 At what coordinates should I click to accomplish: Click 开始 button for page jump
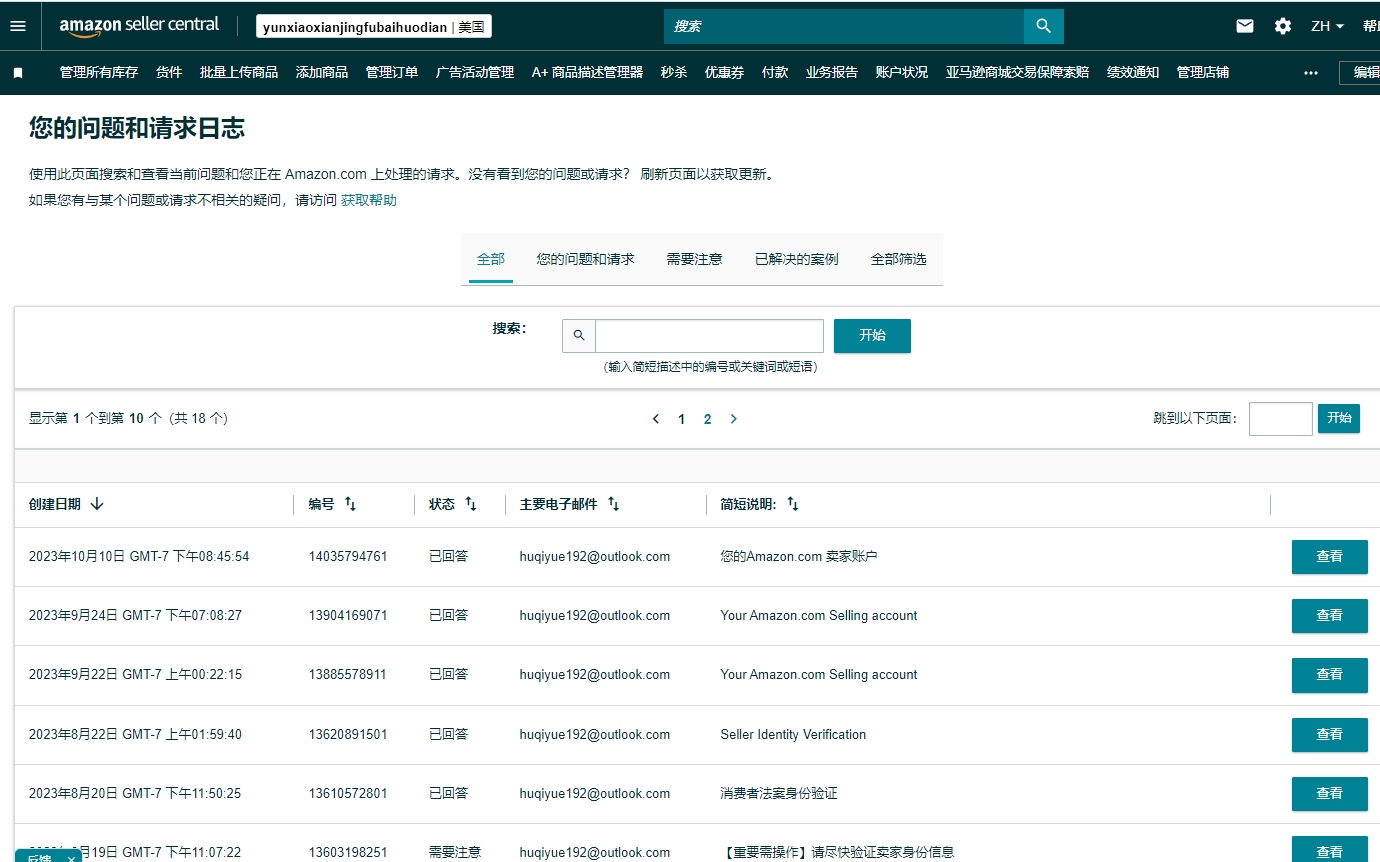pyautogui.click(x=1339, y=418)
